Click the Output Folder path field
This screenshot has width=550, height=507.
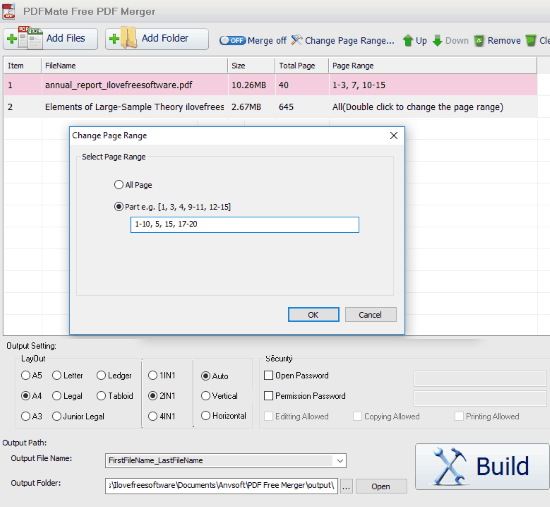(221, 486)
